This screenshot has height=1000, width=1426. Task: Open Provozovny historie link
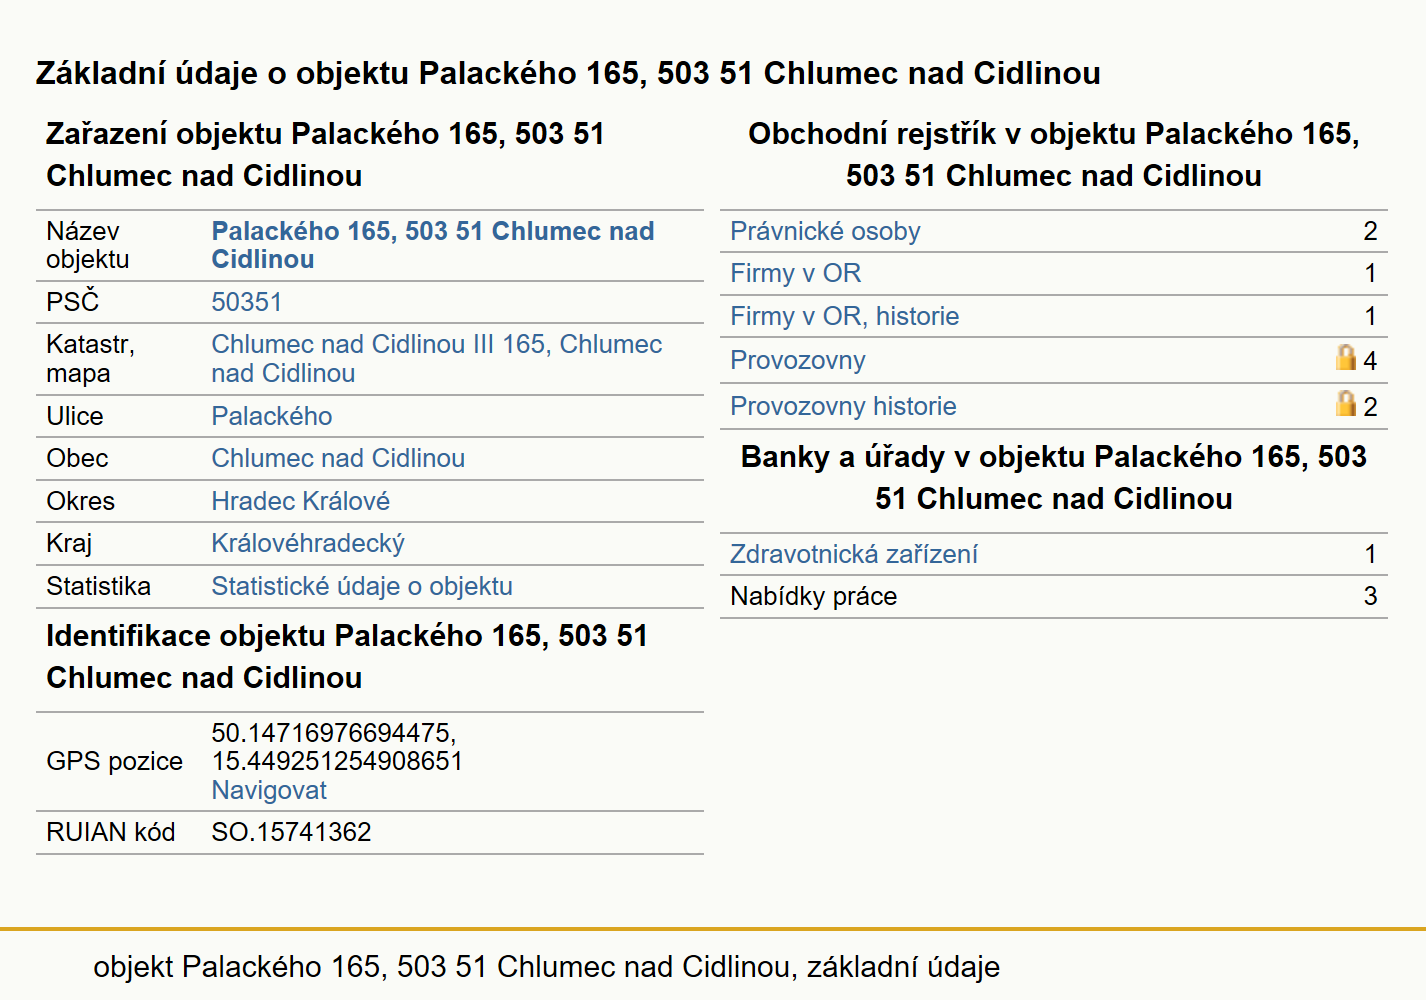843,406
